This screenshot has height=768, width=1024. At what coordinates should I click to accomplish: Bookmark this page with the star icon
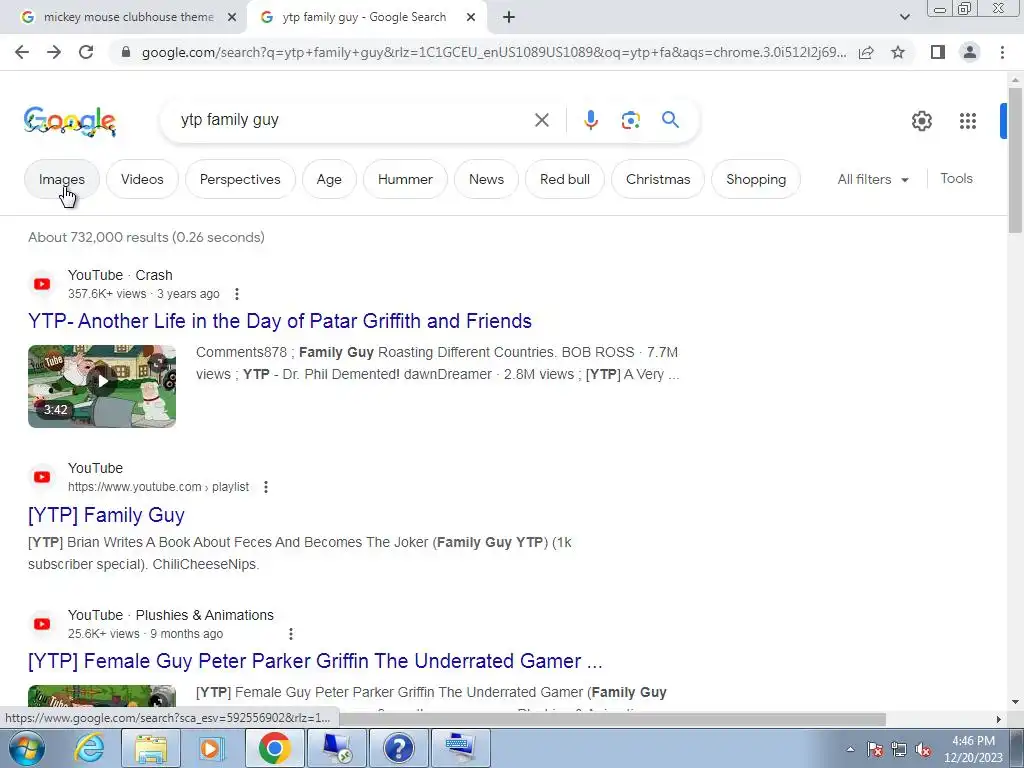[898, 52]
